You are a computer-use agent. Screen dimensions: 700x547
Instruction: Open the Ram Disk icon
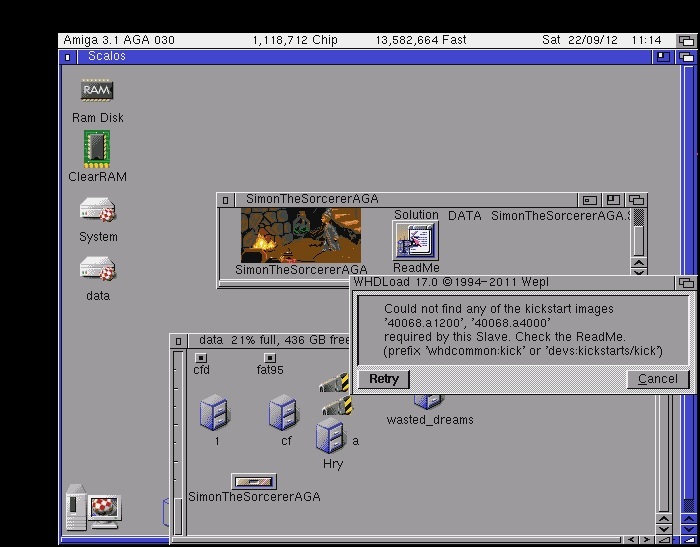tap(97, 91)
